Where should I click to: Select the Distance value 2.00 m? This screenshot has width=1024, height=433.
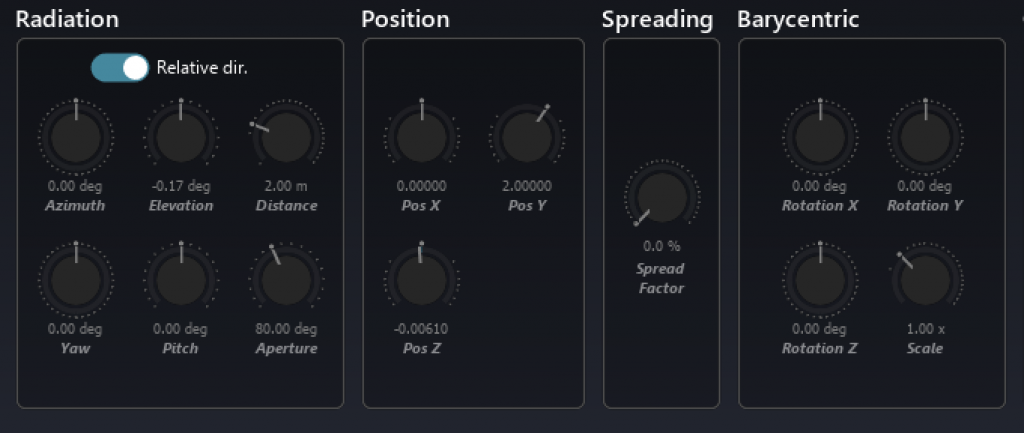click(286, 186)
